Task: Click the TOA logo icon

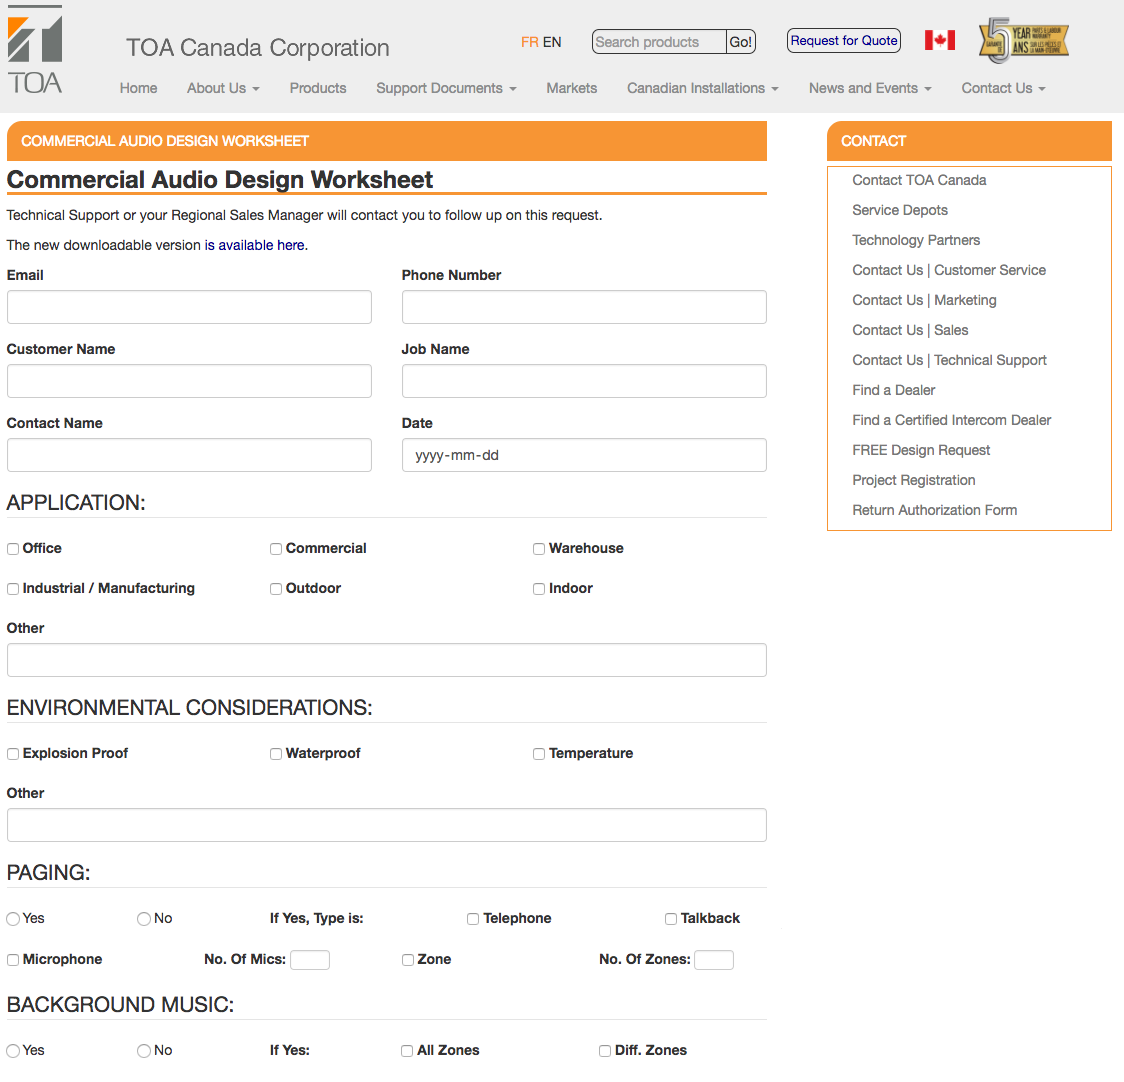Action: point(34,50)
